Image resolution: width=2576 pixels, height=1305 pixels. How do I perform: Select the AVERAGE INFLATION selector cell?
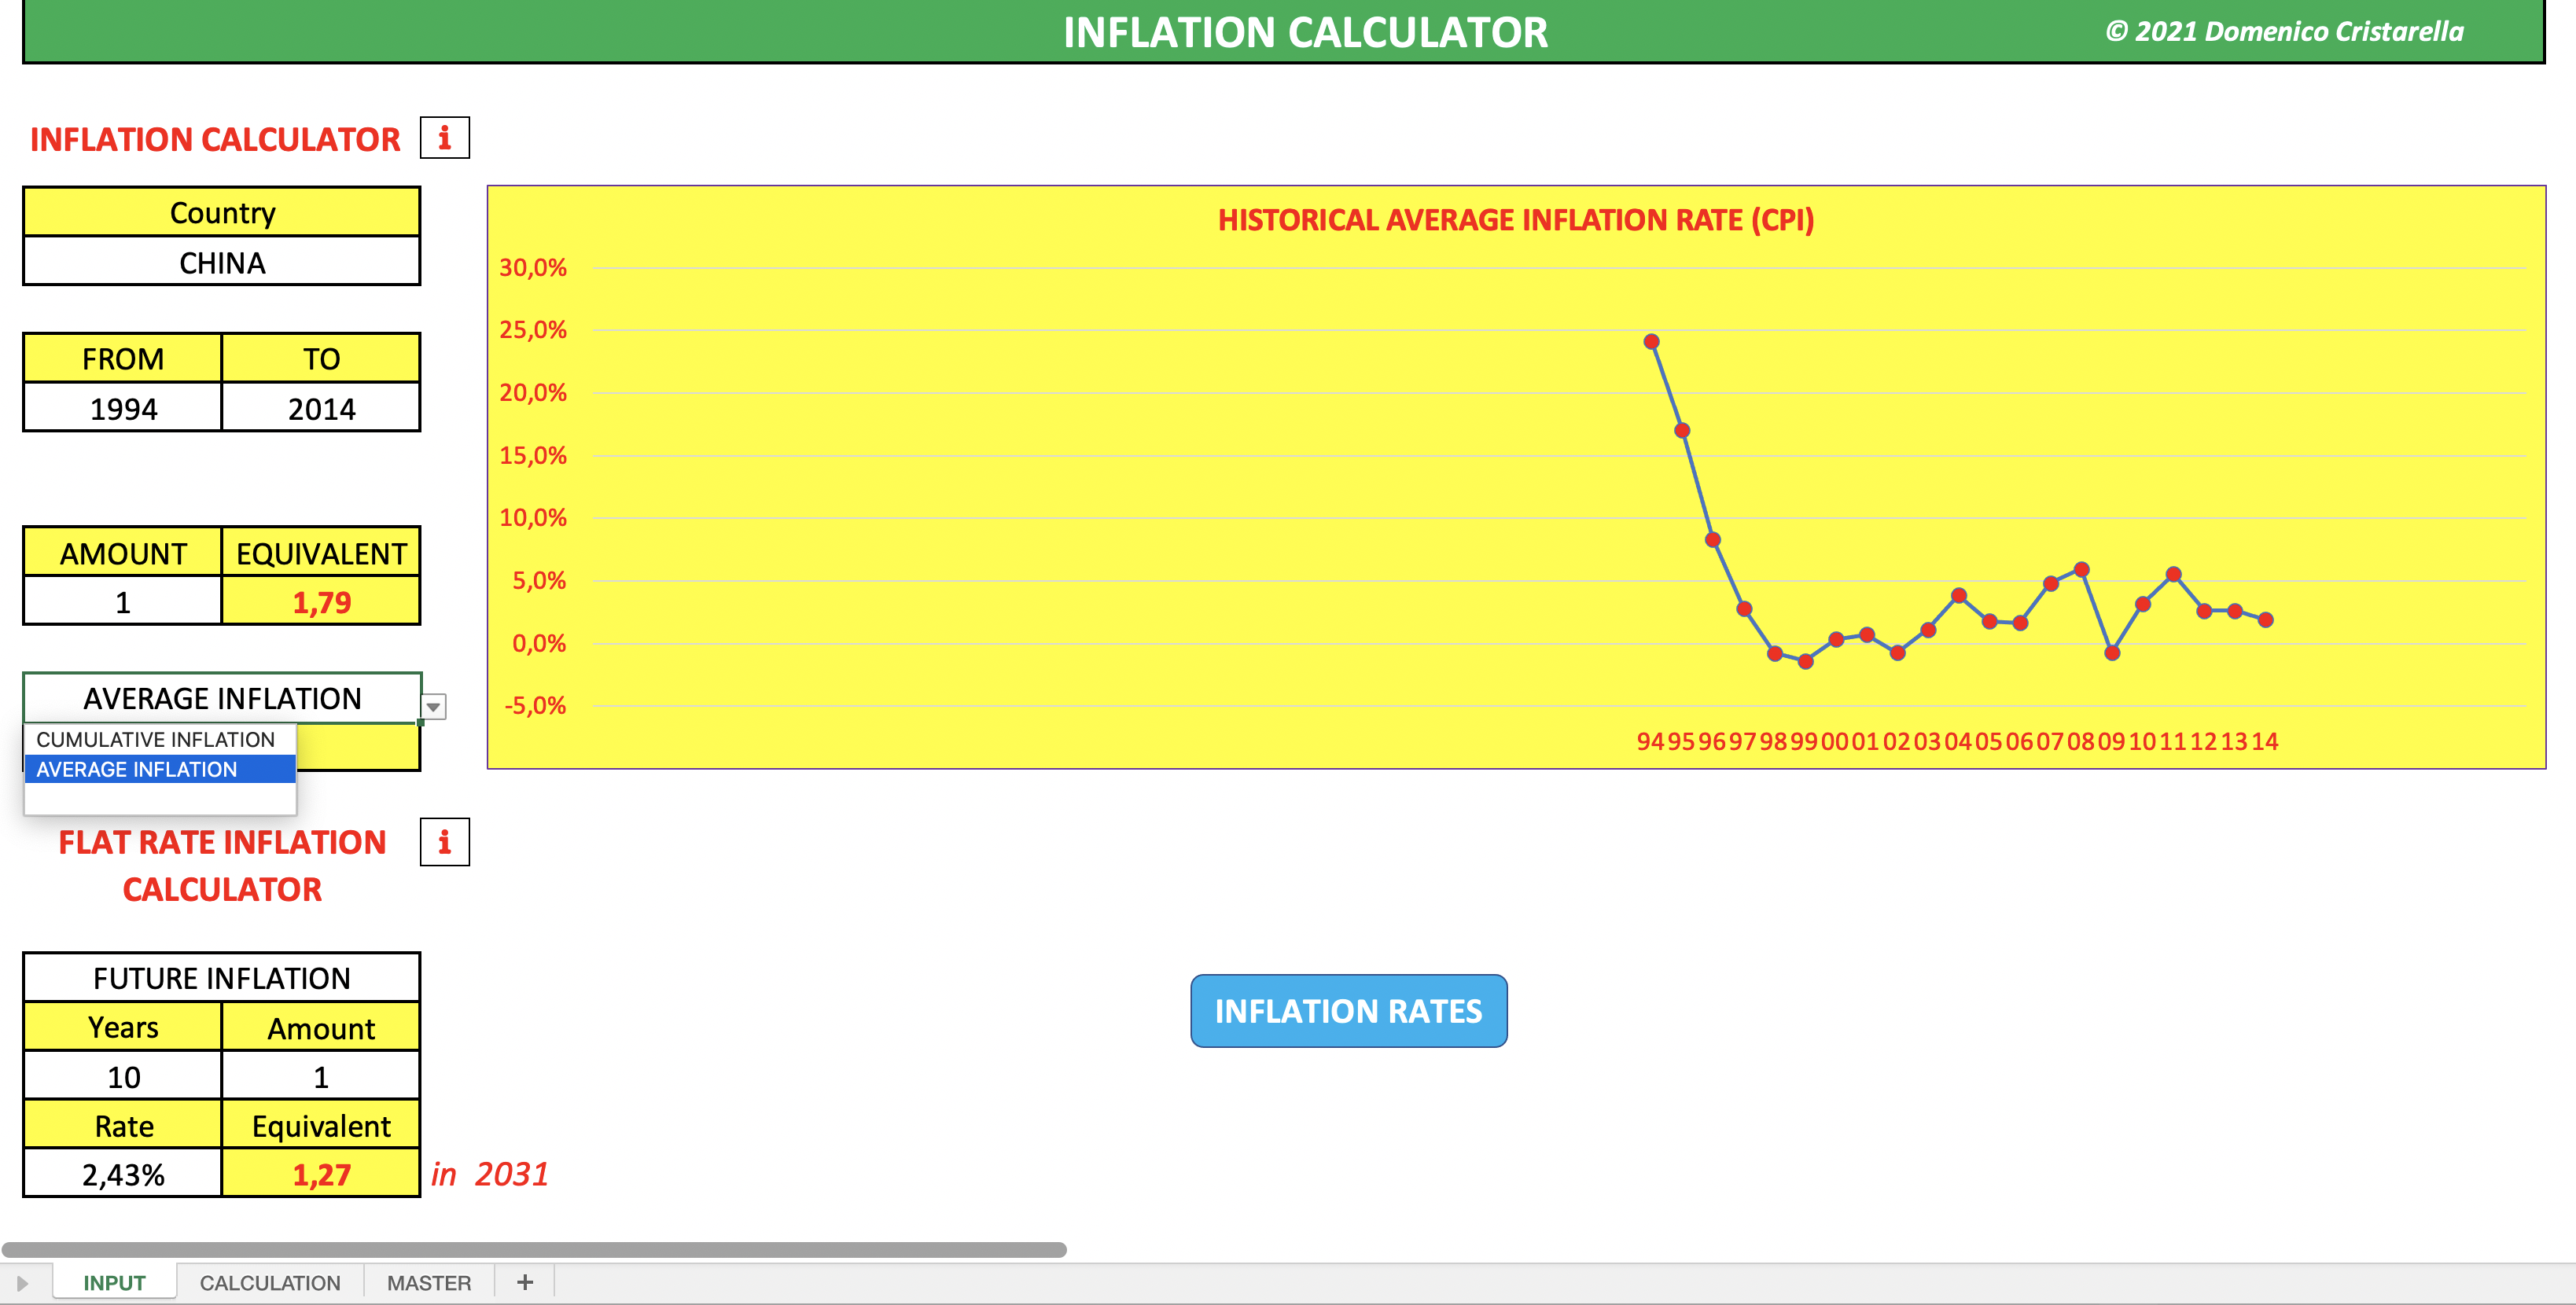tap(222, 698)
